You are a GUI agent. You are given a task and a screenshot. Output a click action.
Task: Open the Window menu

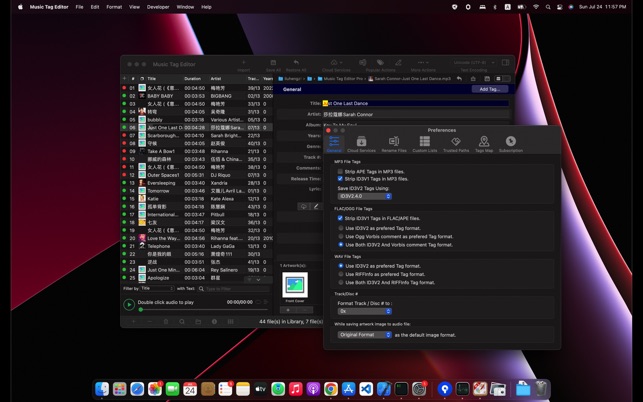(x=185, y=7)
